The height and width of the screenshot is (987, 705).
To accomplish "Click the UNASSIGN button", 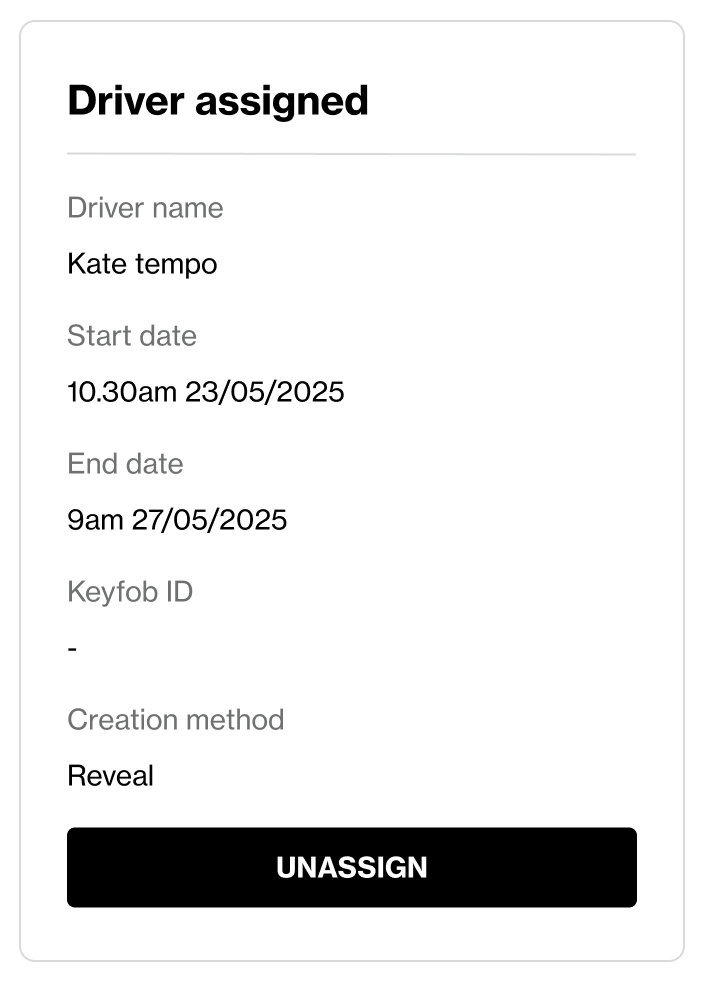I will tap(351, 867).
